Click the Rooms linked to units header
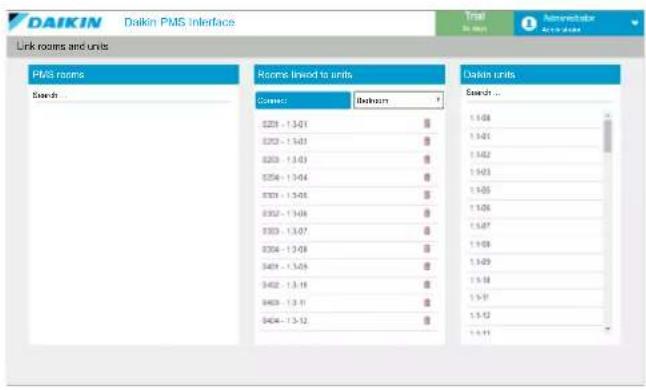This screenshot has width=646, height=390. tap(349, 75)
